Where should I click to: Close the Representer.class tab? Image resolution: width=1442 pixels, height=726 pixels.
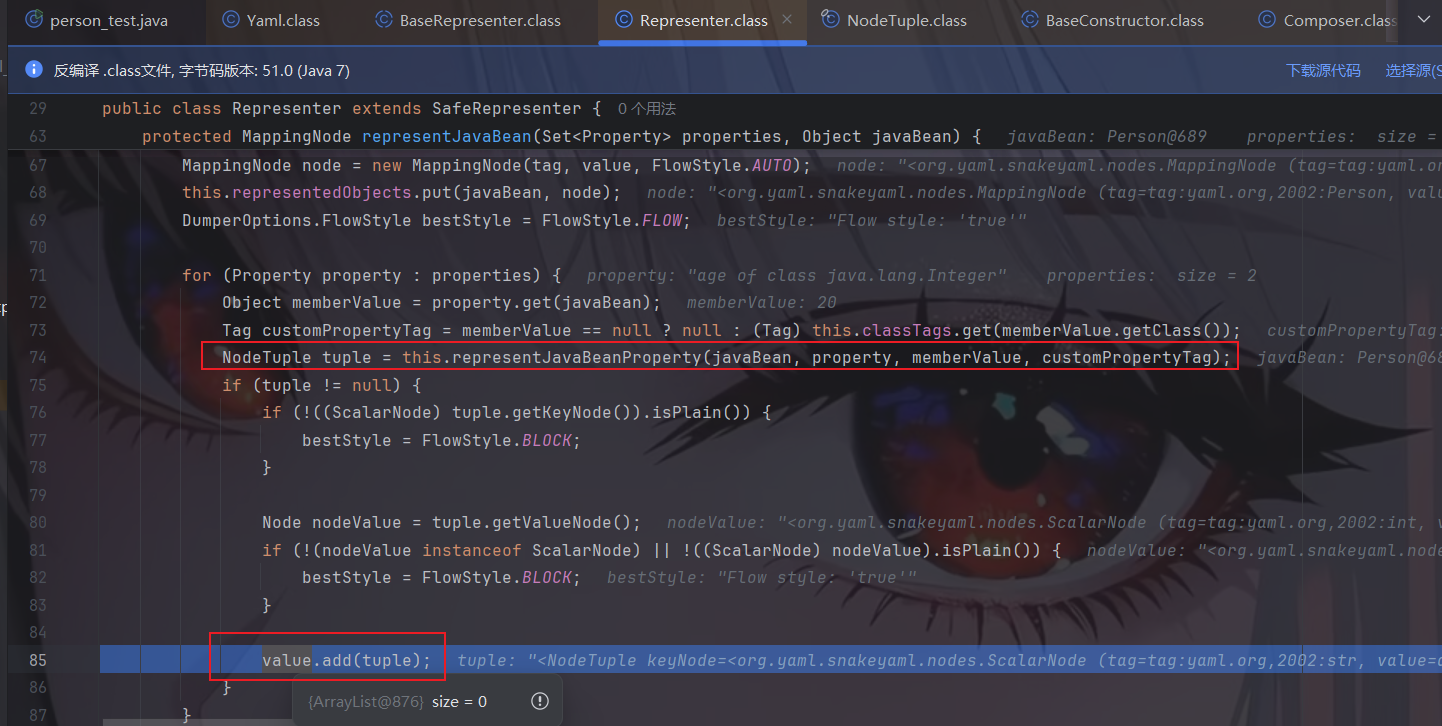click(x=787, y=20)
